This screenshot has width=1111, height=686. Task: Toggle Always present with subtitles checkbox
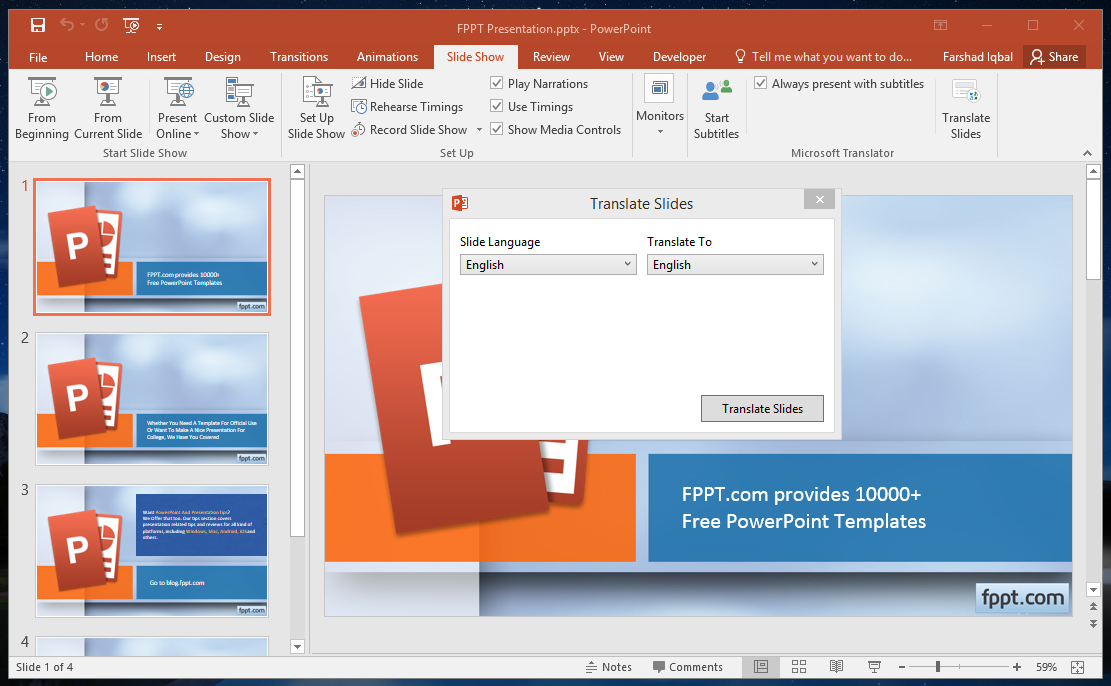click(760, 83)
